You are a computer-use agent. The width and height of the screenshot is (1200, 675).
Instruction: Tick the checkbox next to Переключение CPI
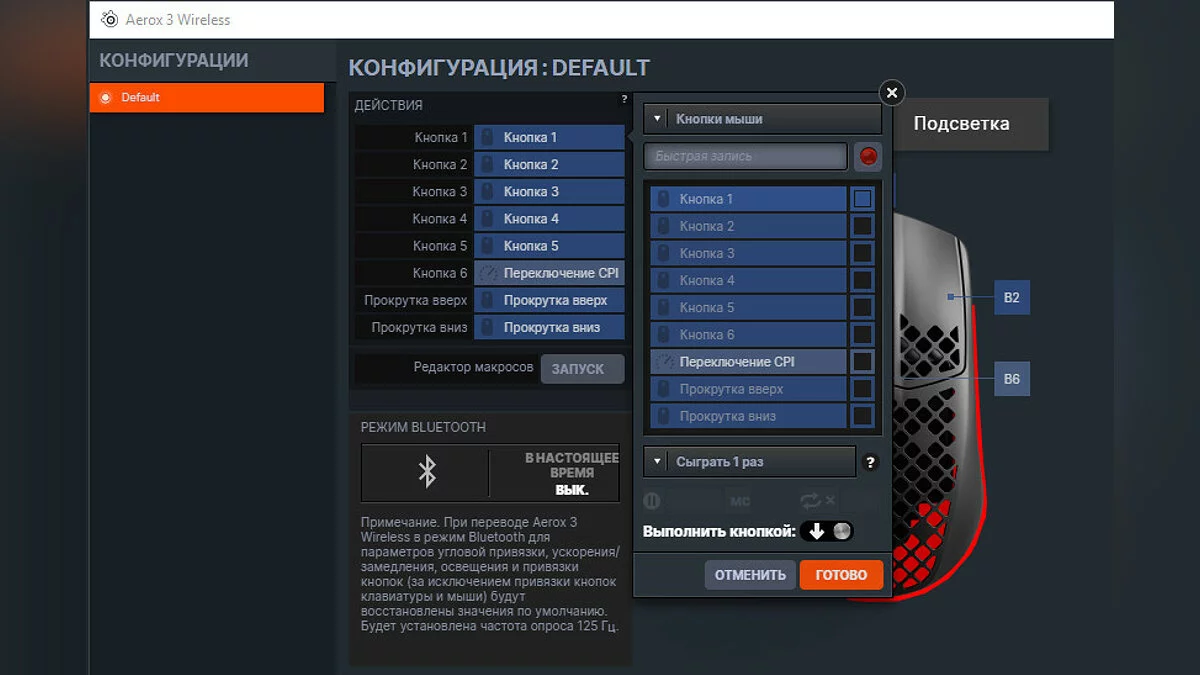[x=862, y=362]
